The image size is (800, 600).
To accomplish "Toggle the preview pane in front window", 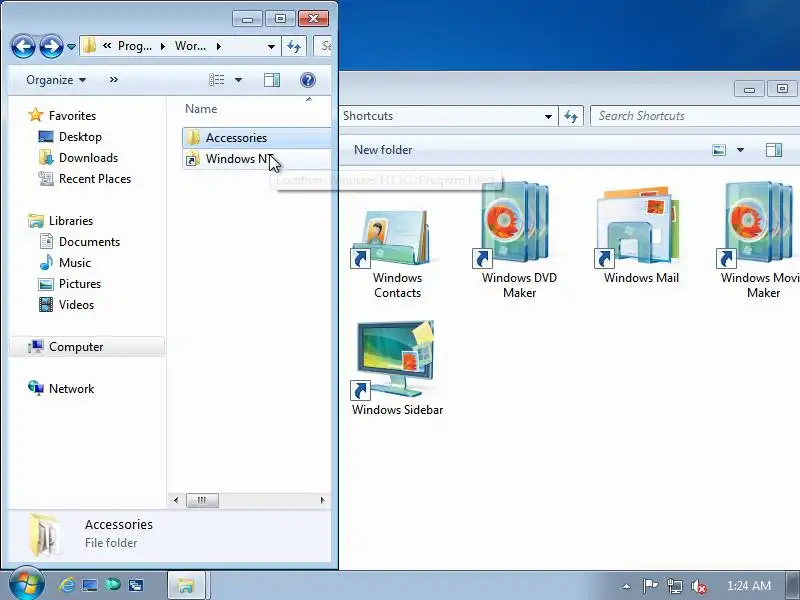I will 272,80.
